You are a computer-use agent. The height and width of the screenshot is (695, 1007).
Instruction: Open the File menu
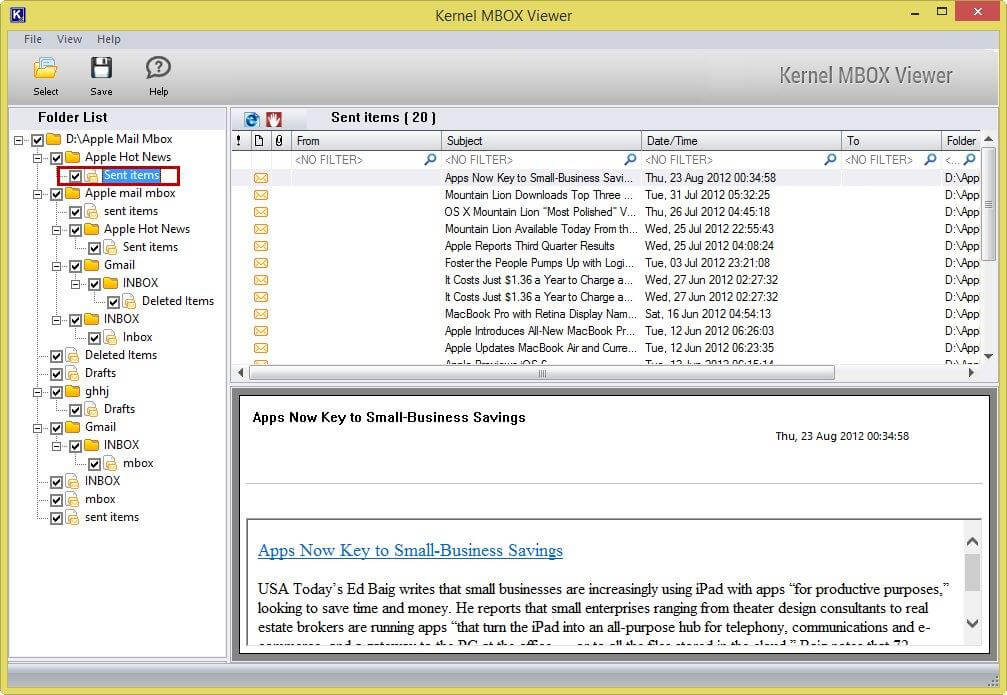33,39
